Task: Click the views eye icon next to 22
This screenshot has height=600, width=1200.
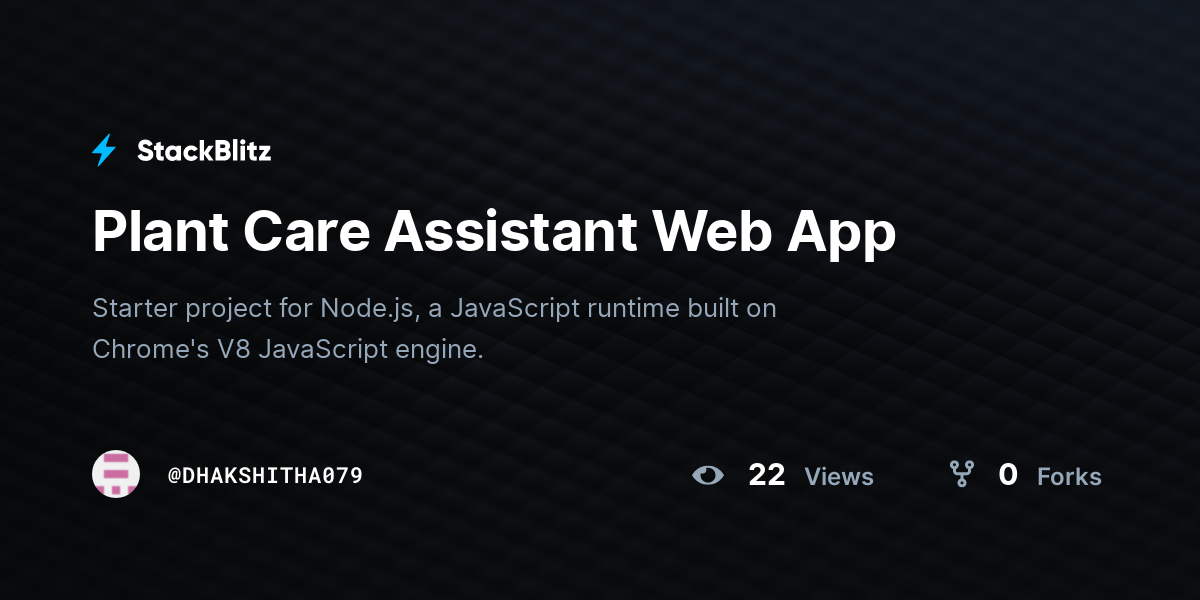Action: pos(708,476)
